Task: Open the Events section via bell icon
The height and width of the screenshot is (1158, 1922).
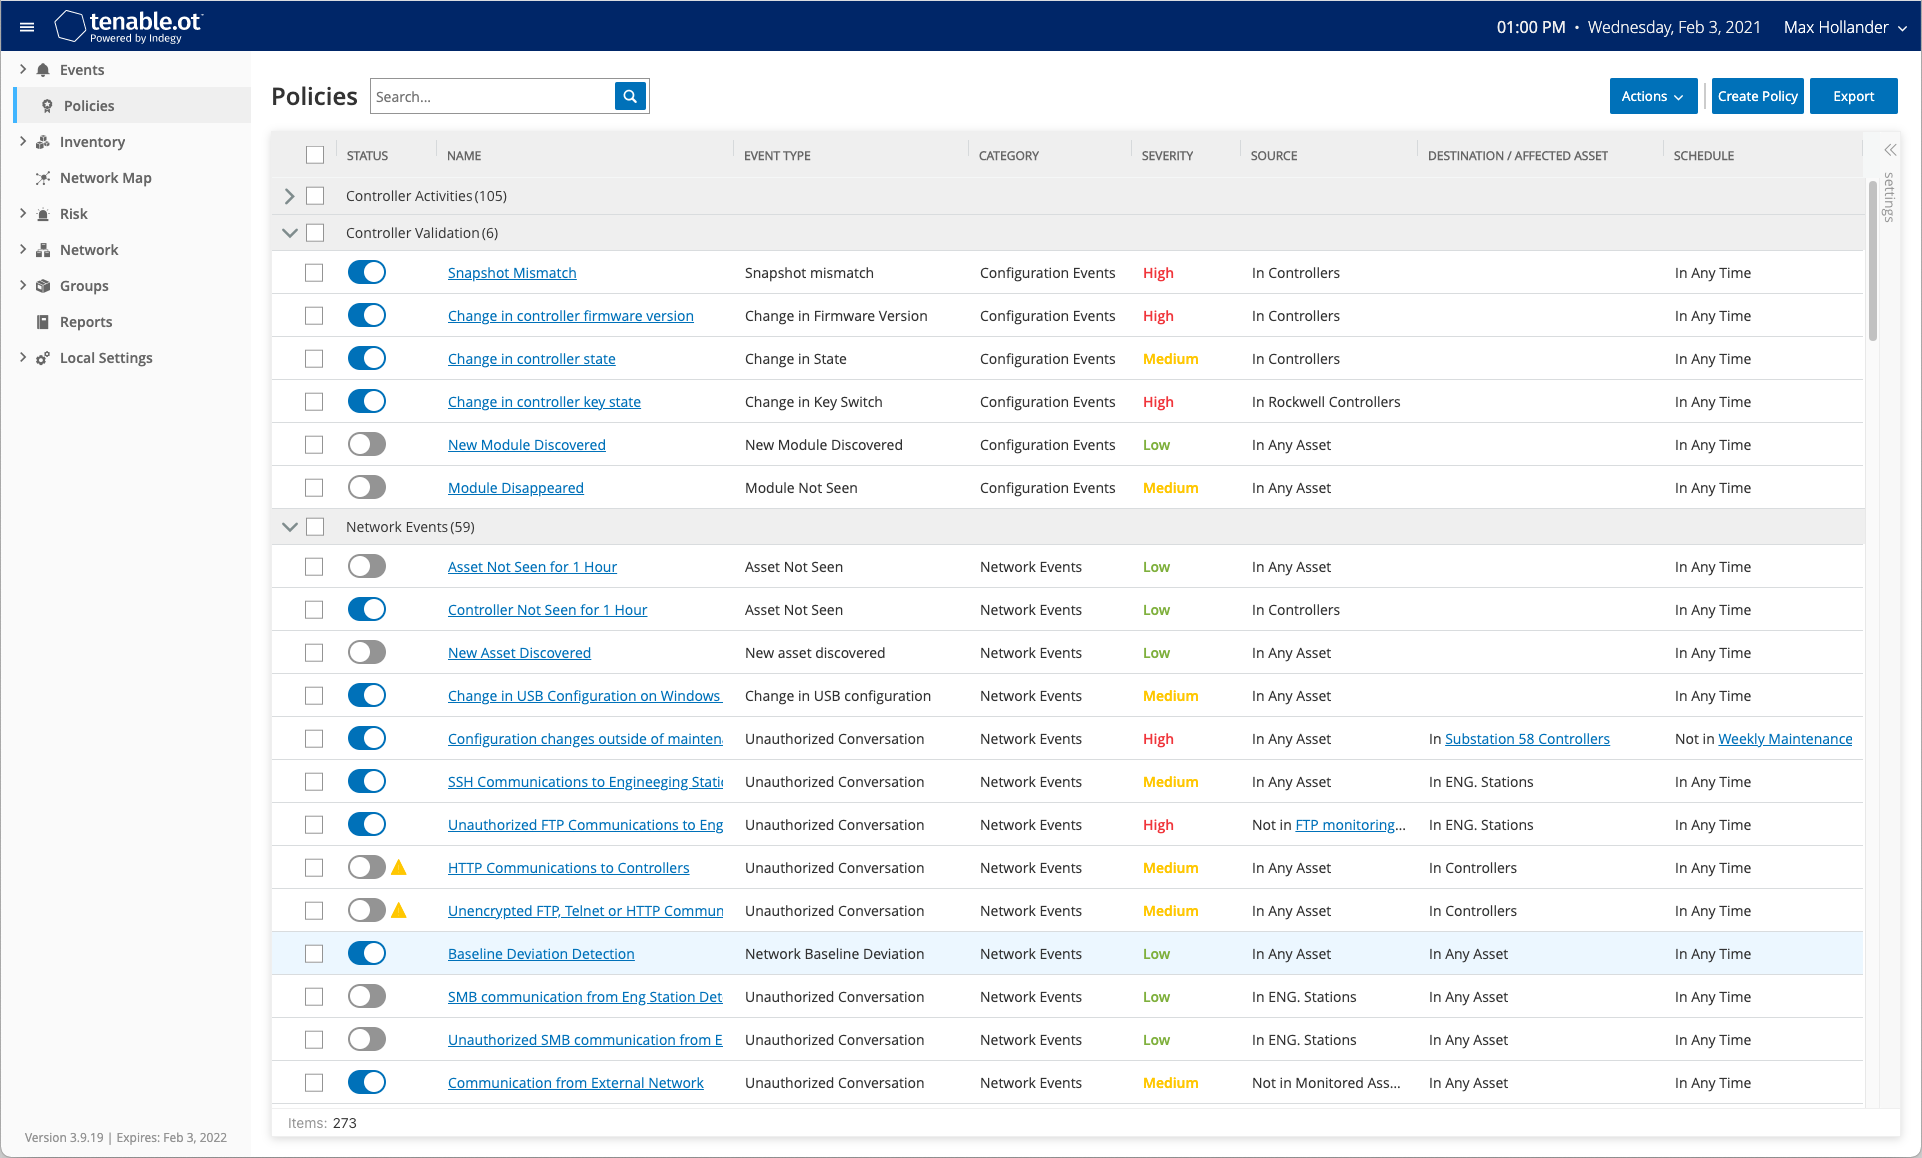Action: (42, 69)
